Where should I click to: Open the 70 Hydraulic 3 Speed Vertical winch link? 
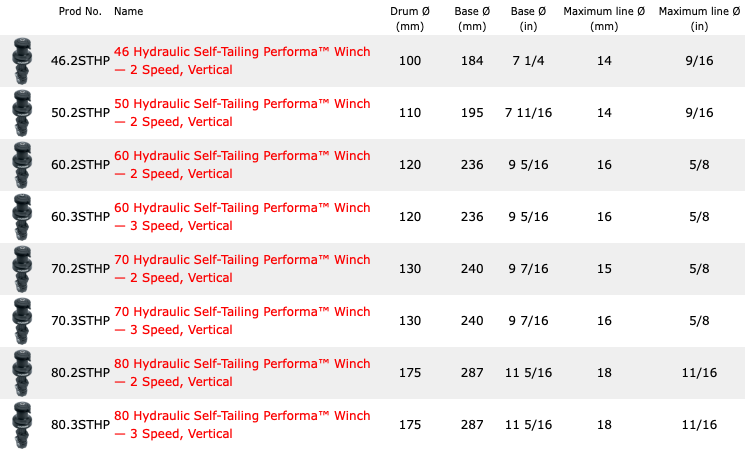[x=242, y=320]
